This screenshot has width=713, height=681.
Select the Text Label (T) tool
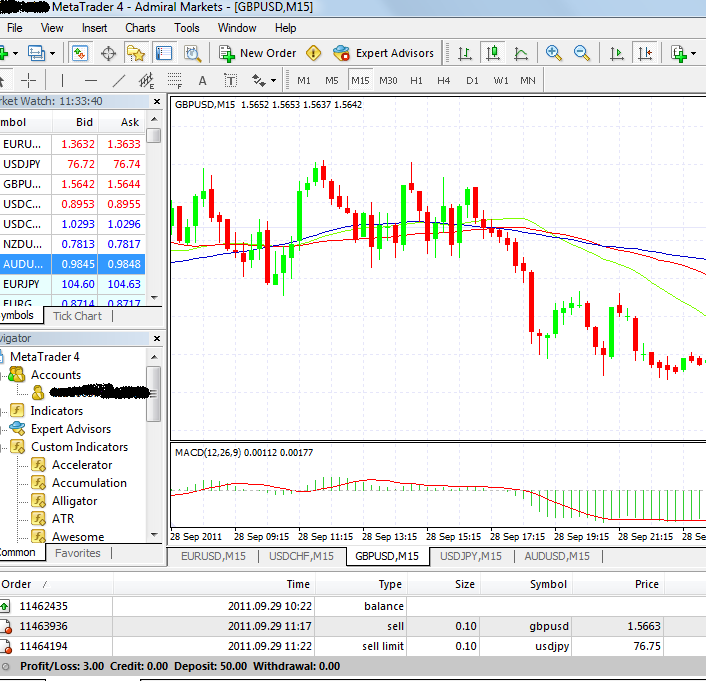tap(231, 80)
